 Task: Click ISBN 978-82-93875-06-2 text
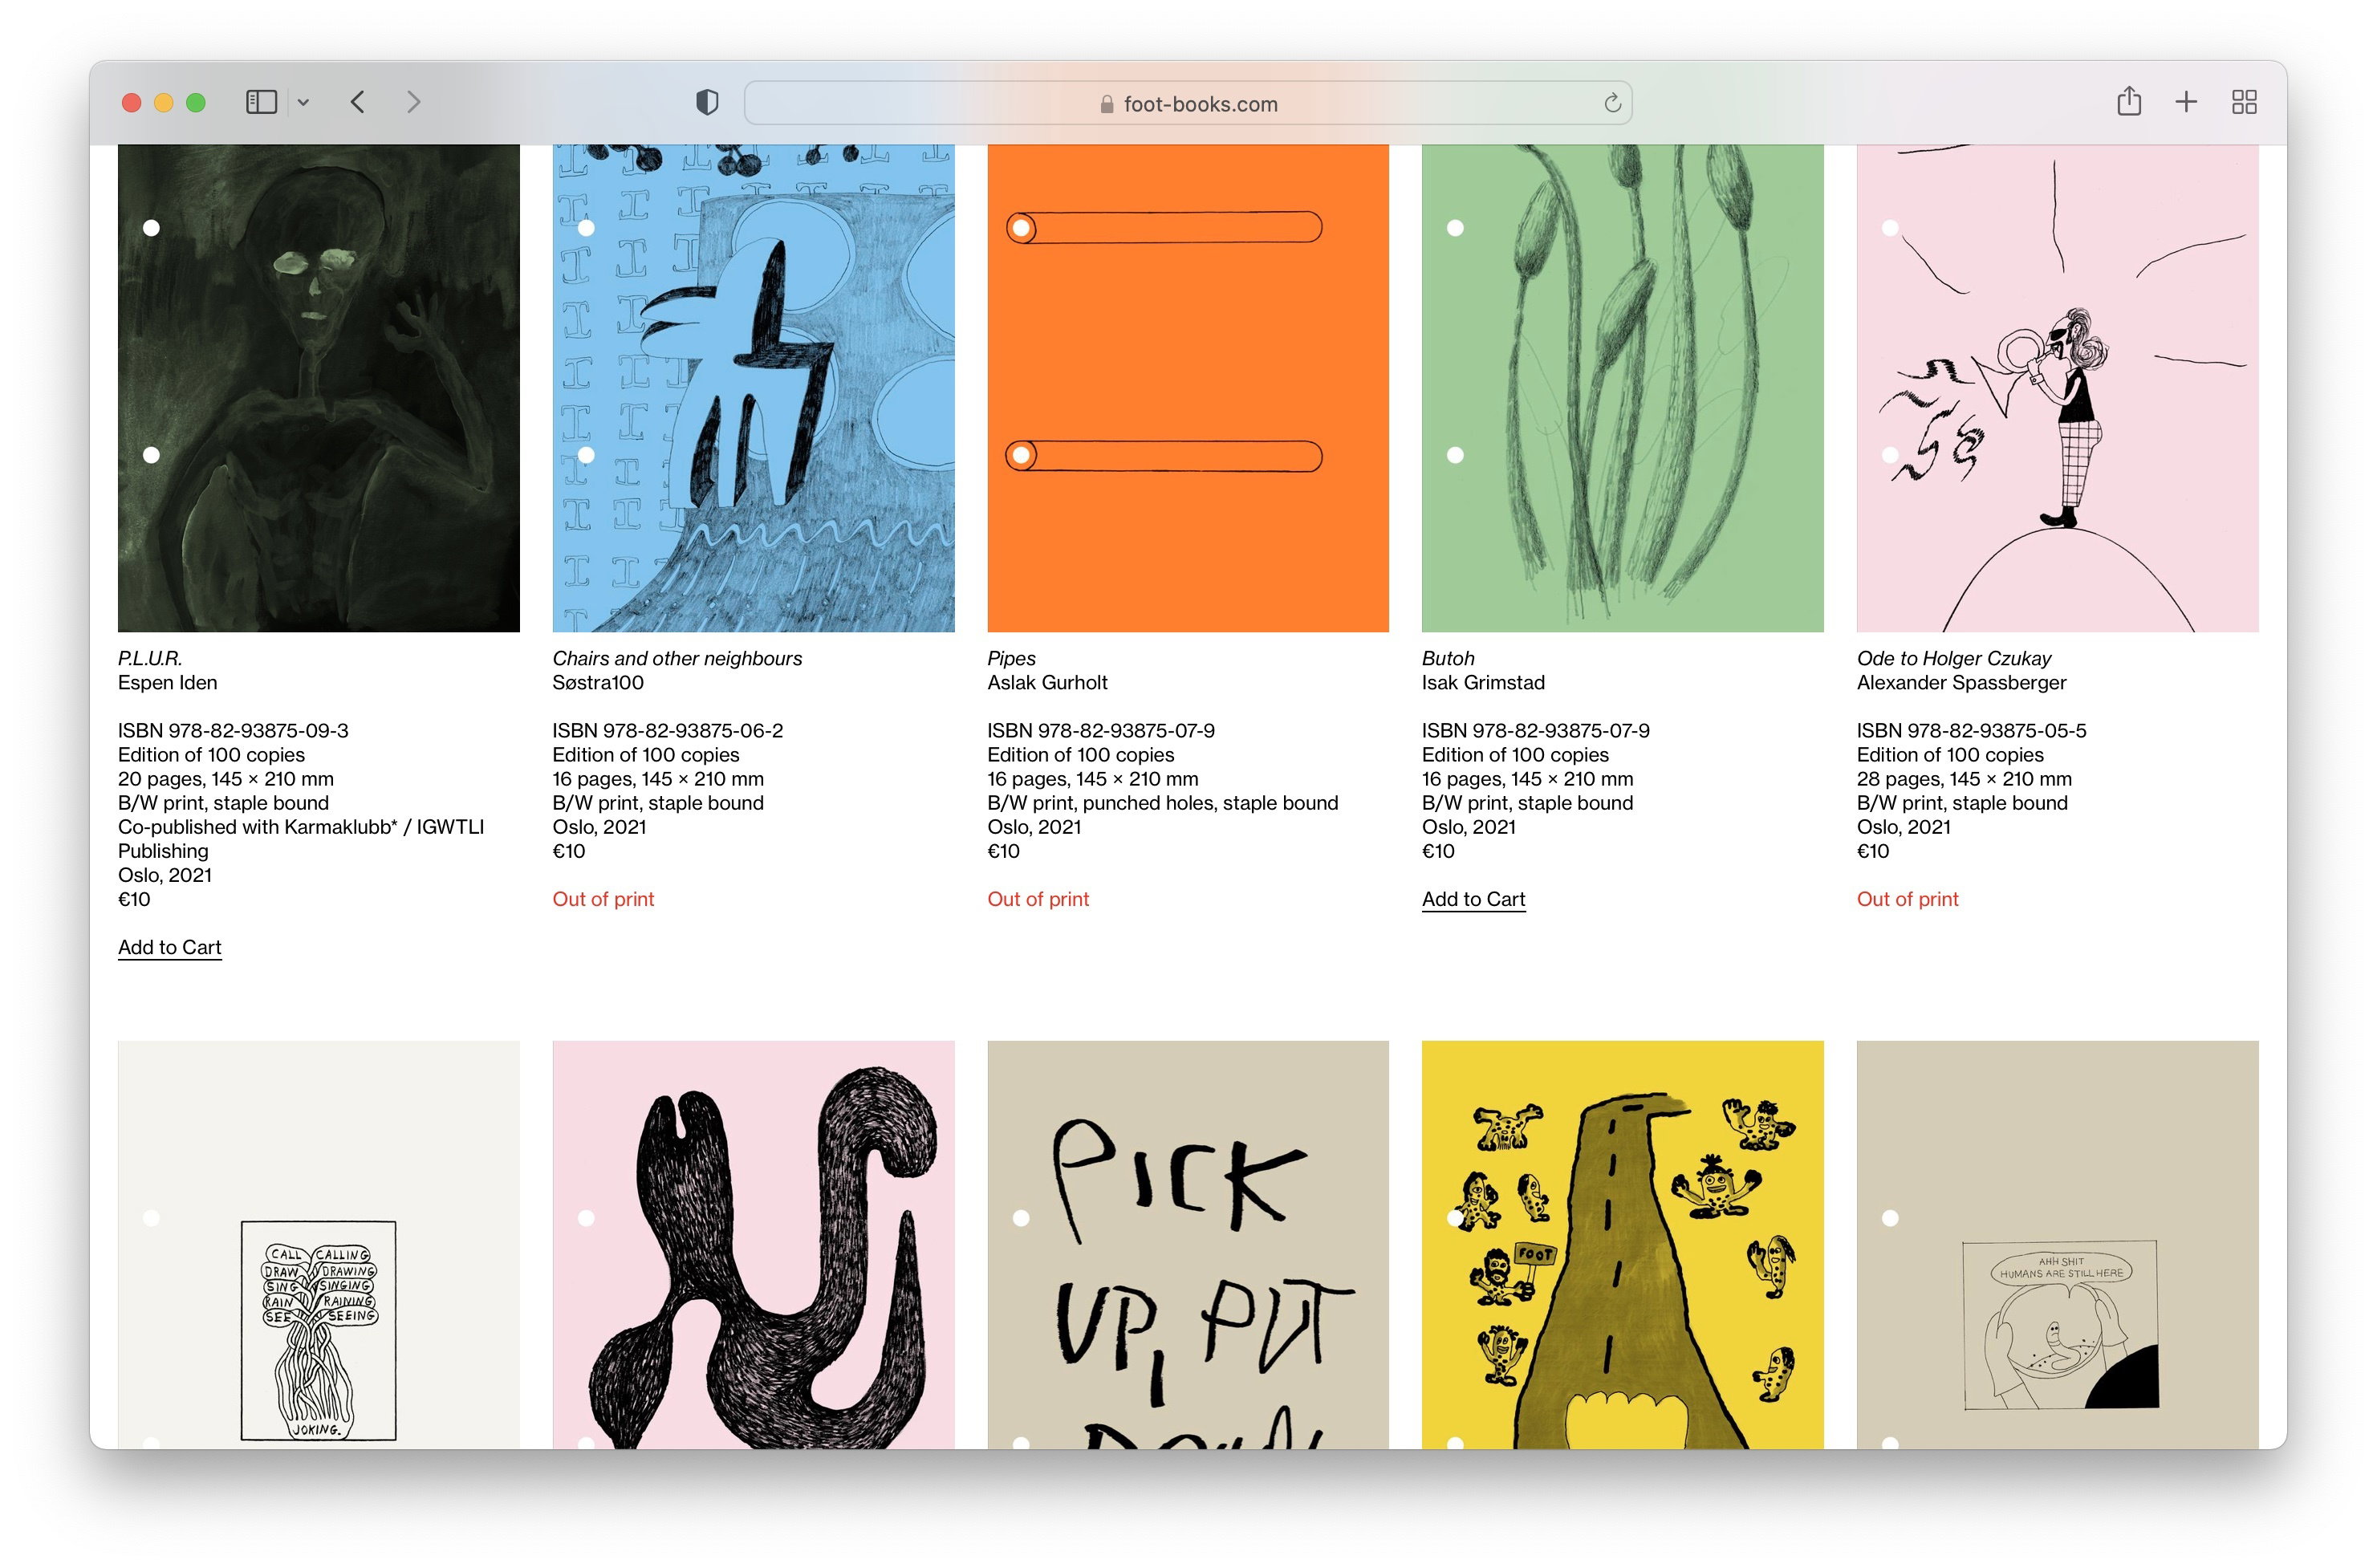point(668,730)
